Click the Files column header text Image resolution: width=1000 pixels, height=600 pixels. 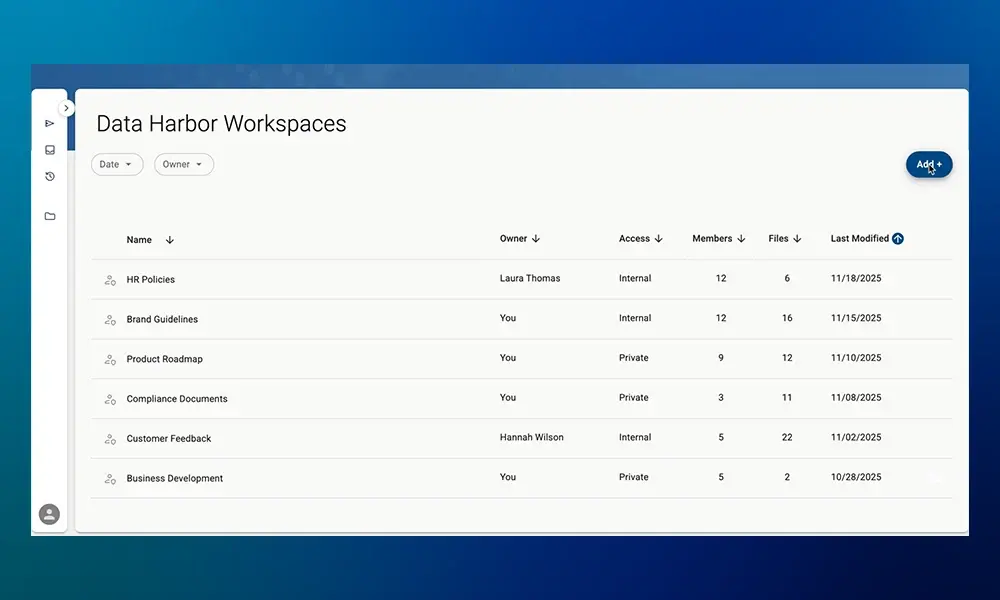778,238
